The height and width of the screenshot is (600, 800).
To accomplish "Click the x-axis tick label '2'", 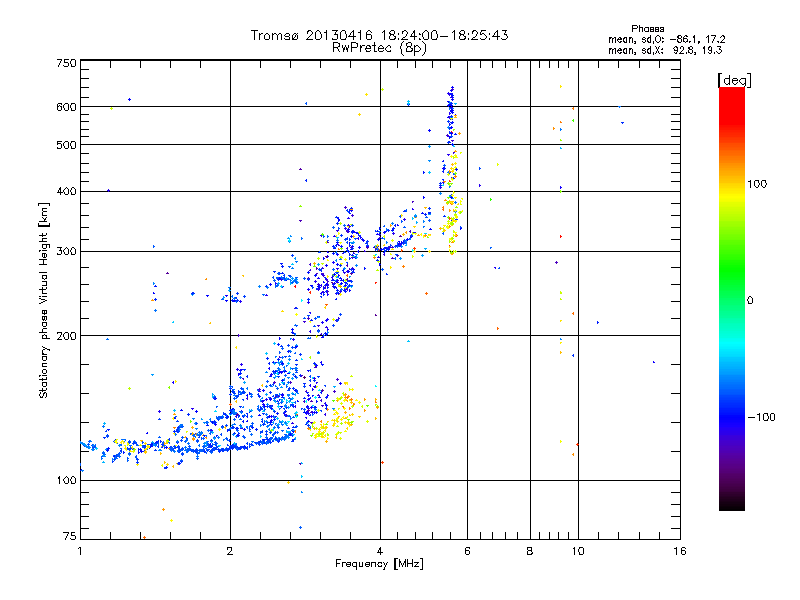I will 230,551.
